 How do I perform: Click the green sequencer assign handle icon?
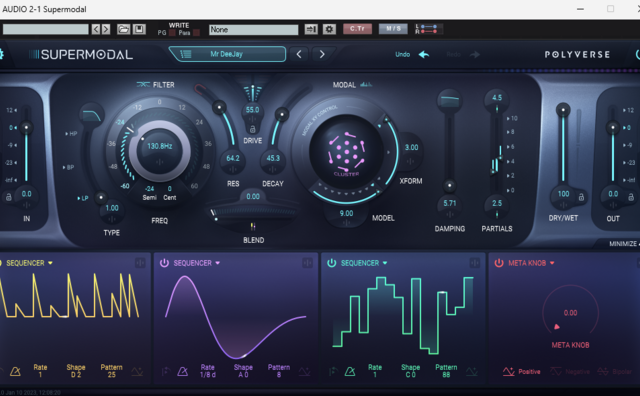(475, 263)
